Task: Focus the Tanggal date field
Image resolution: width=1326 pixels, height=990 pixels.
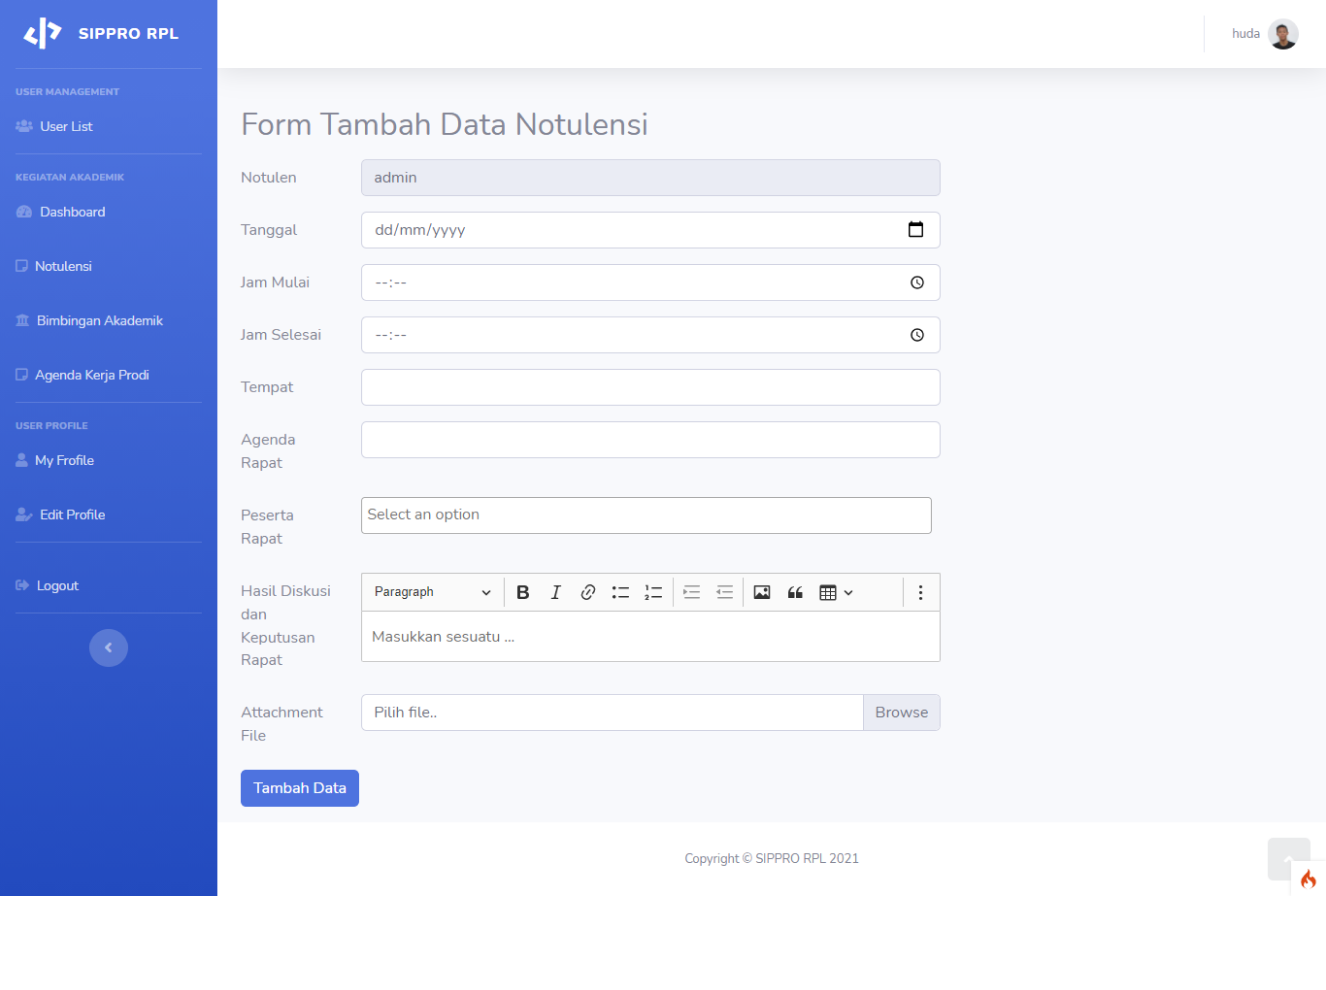Action: click(x=651, y=230)
